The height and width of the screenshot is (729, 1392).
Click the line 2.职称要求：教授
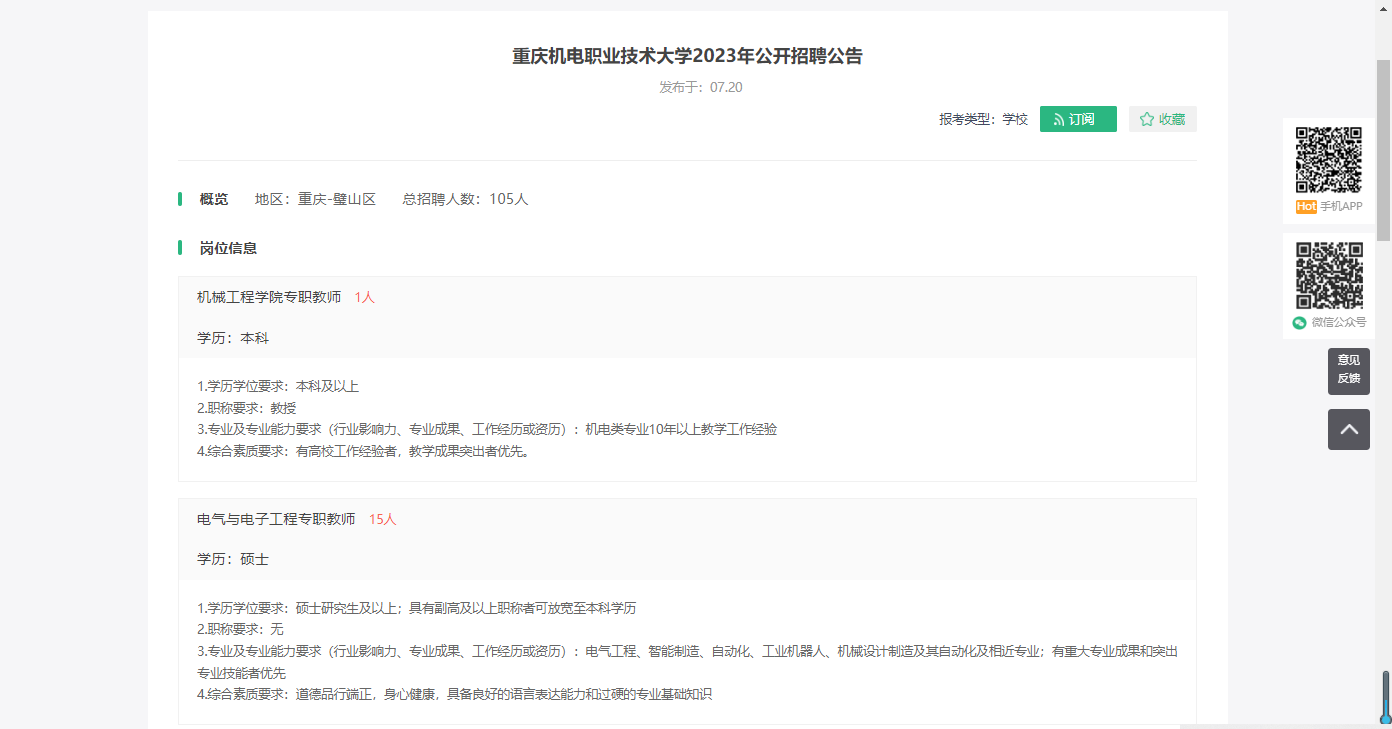pos(247,408)
